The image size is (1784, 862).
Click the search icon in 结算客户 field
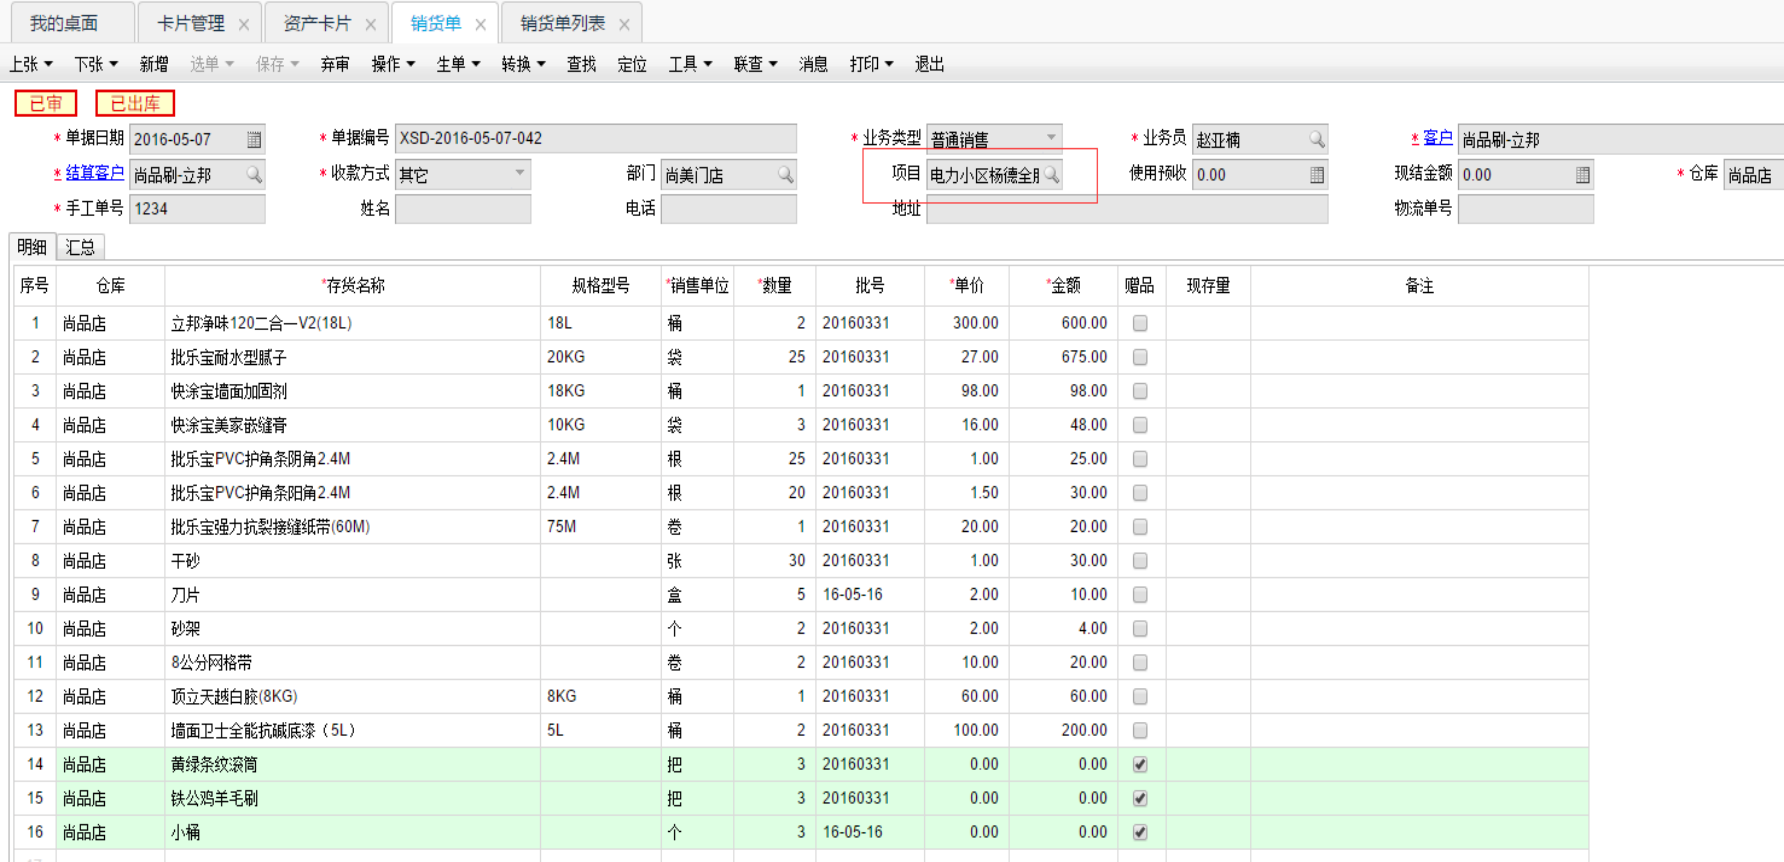(x=254, y=174)
